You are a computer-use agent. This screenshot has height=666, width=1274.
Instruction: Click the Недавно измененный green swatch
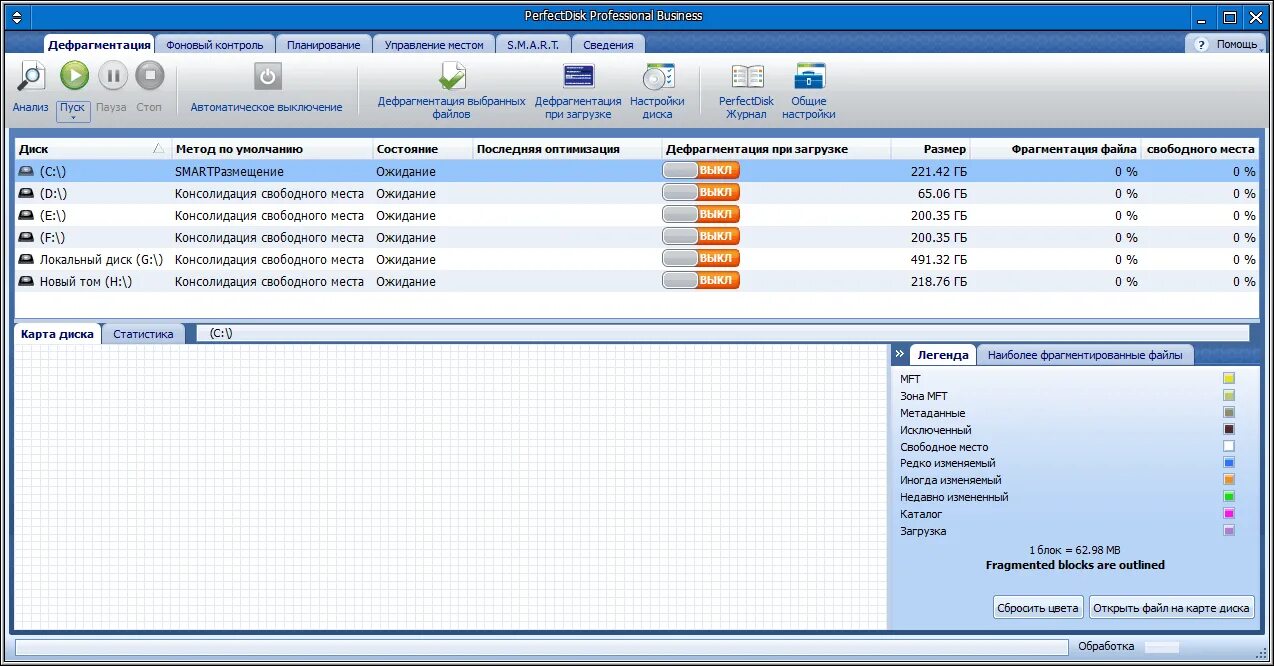tap(1229, 497)
